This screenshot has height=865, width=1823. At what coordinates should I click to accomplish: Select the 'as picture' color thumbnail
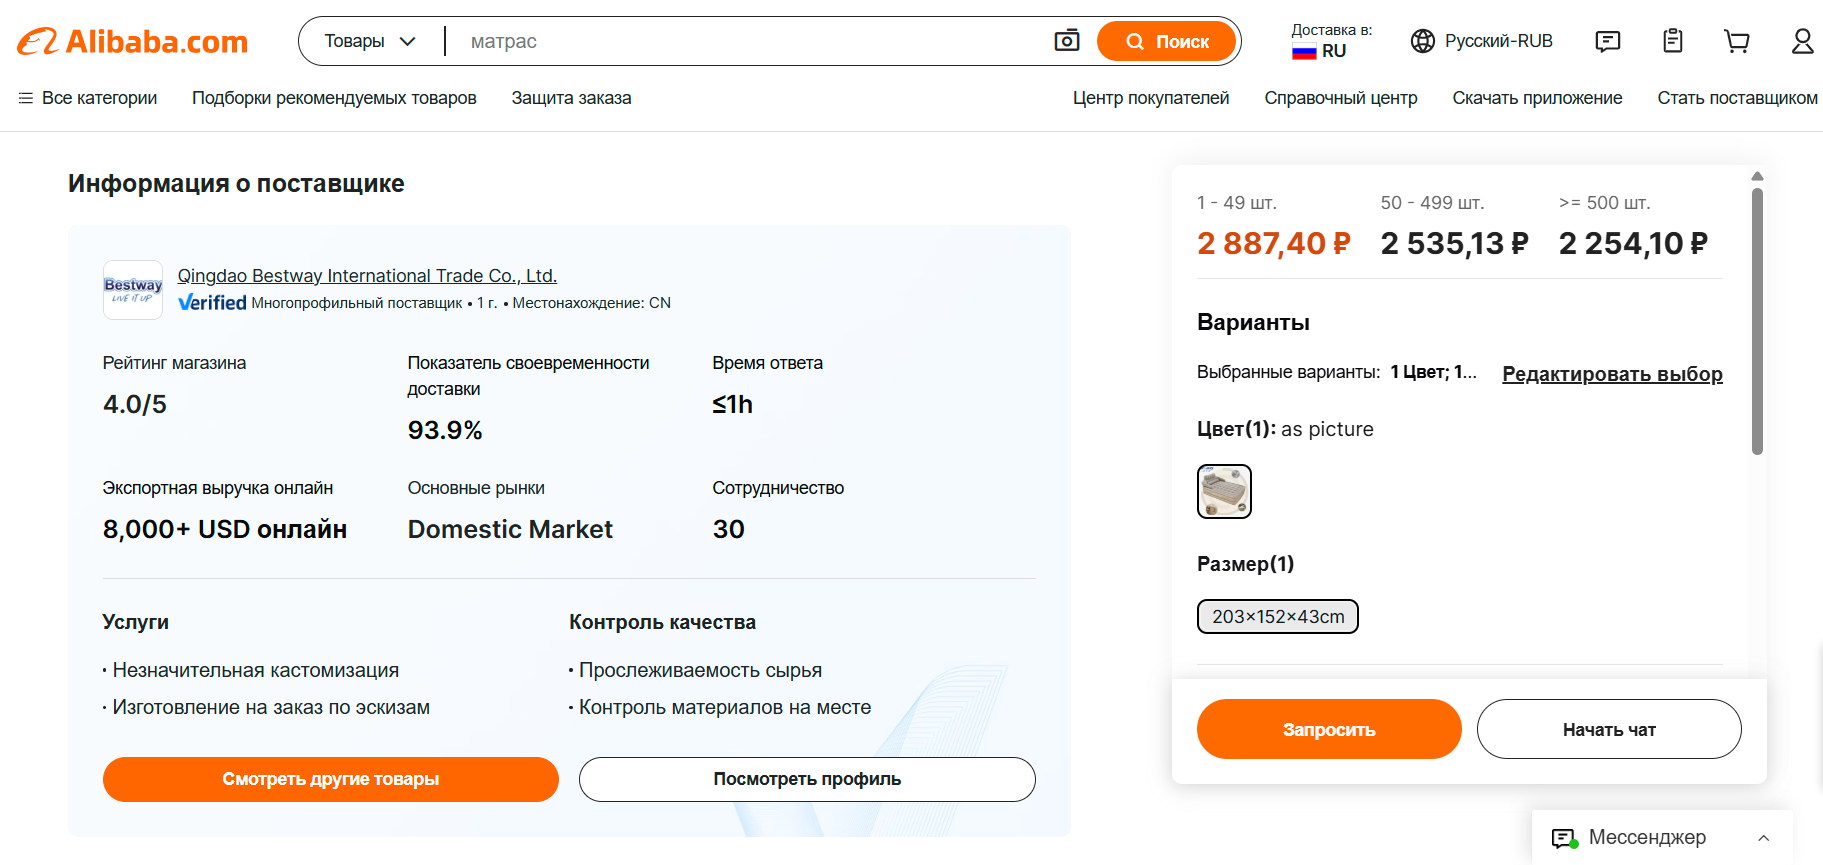[x=1224, y=491]
